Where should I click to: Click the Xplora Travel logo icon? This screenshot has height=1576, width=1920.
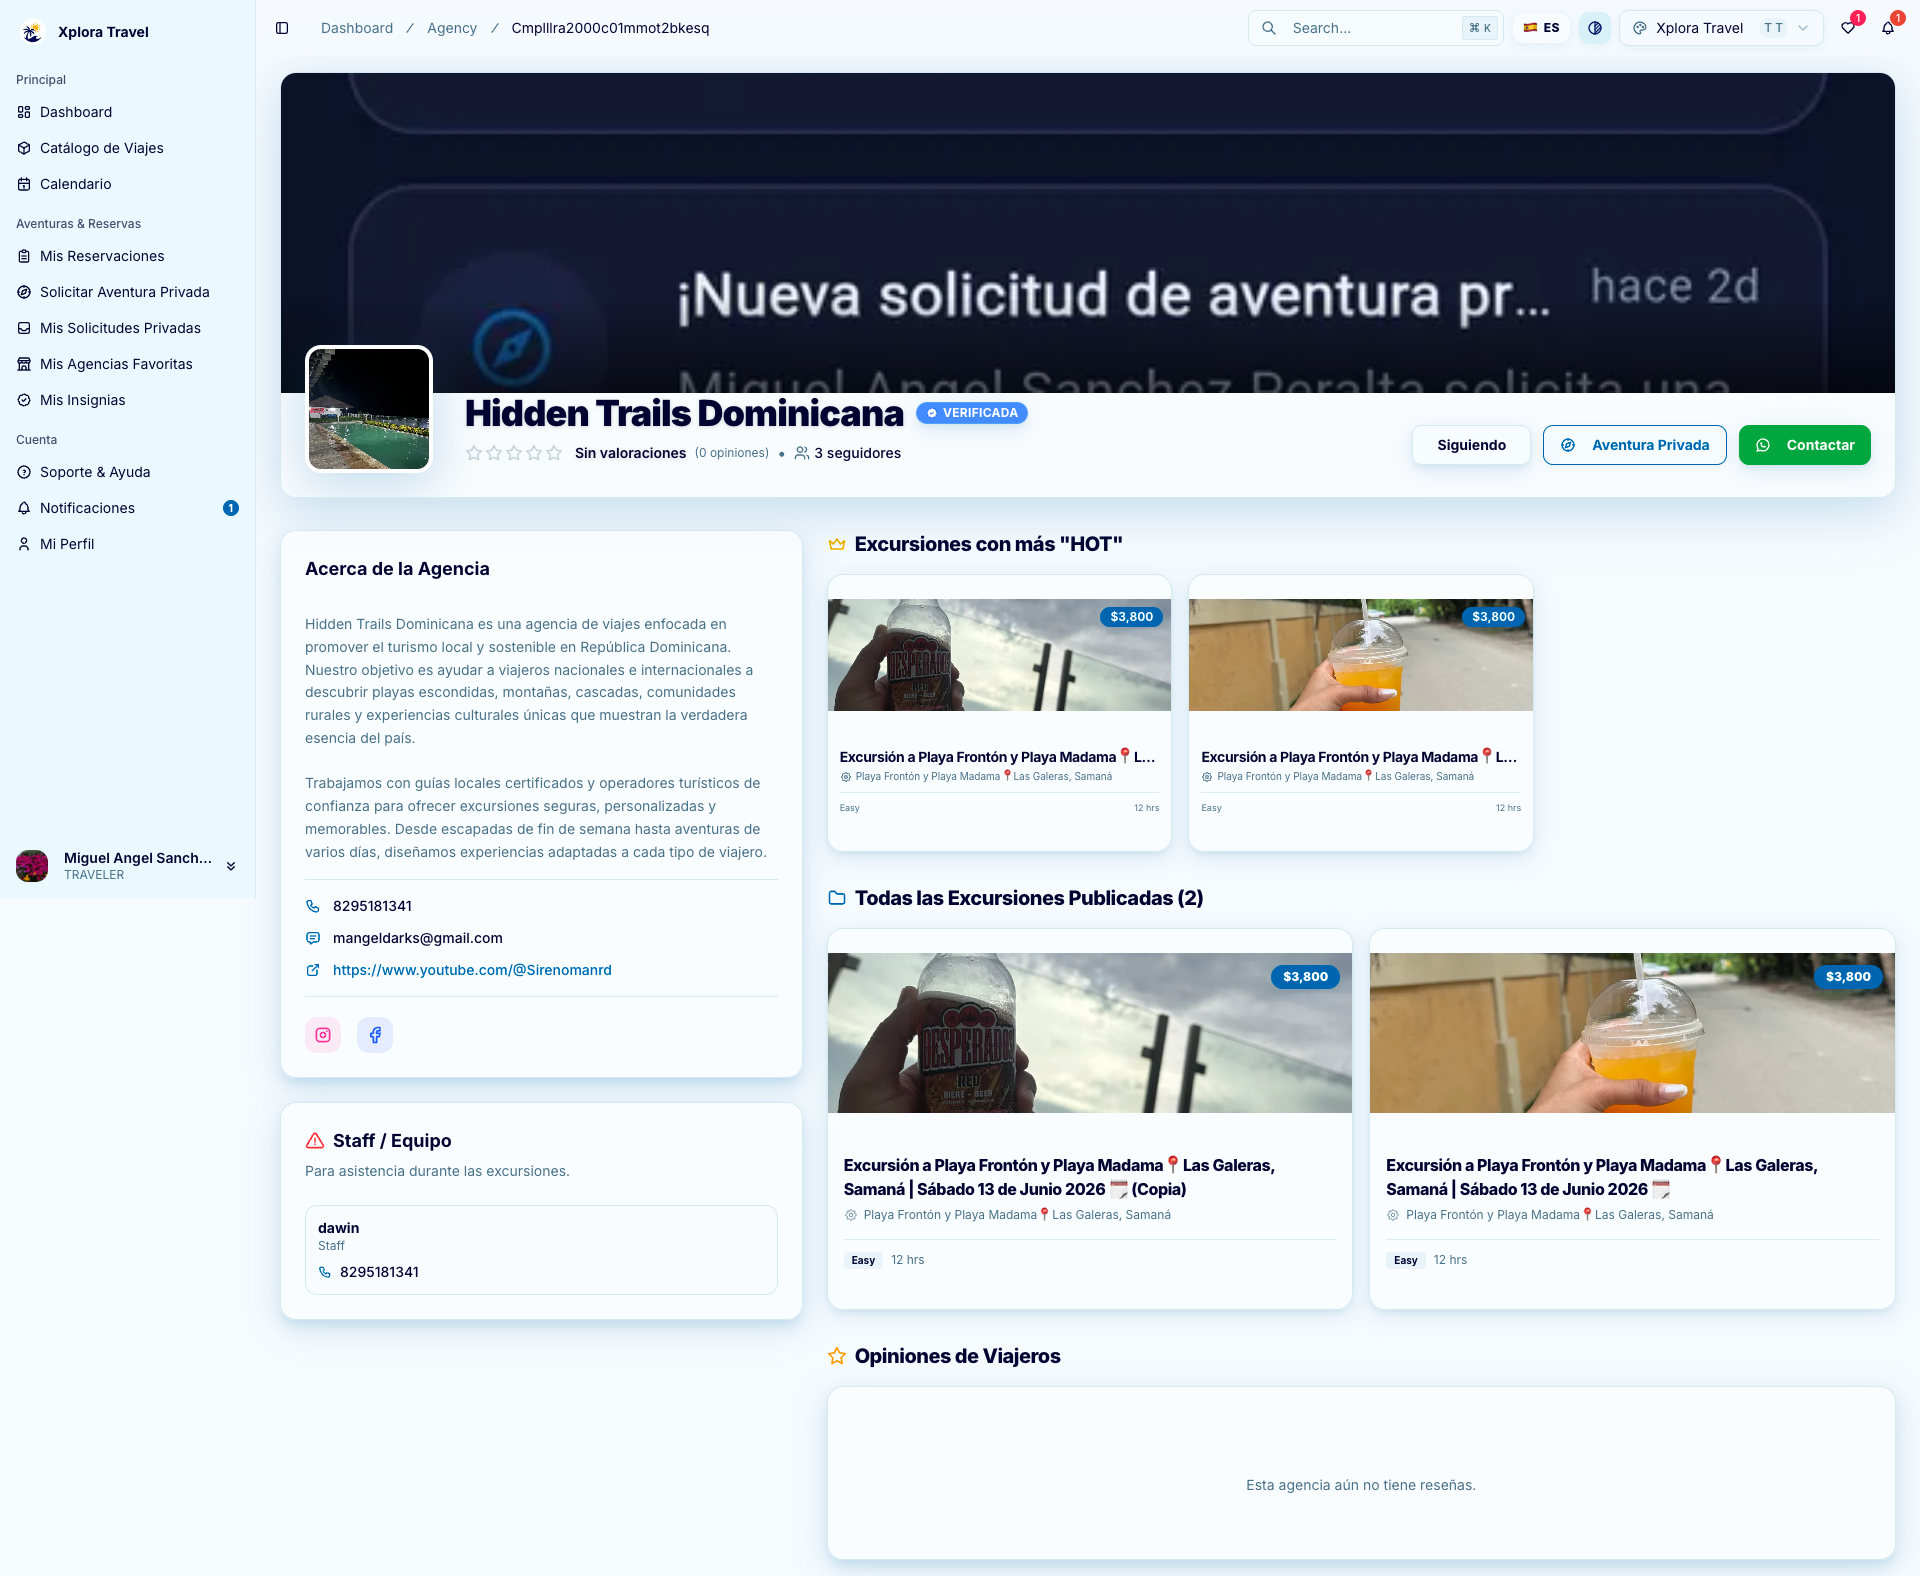(x=32, y=32)
